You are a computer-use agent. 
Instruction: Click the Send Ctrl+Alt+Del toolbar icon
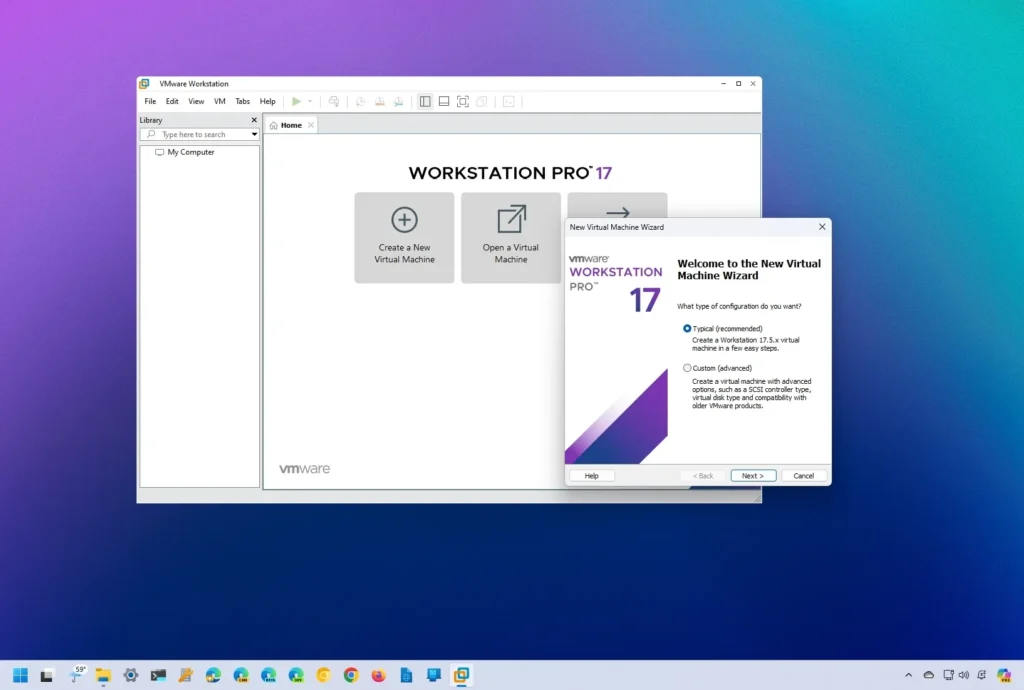pyautogui.click(x=334, y=101)
